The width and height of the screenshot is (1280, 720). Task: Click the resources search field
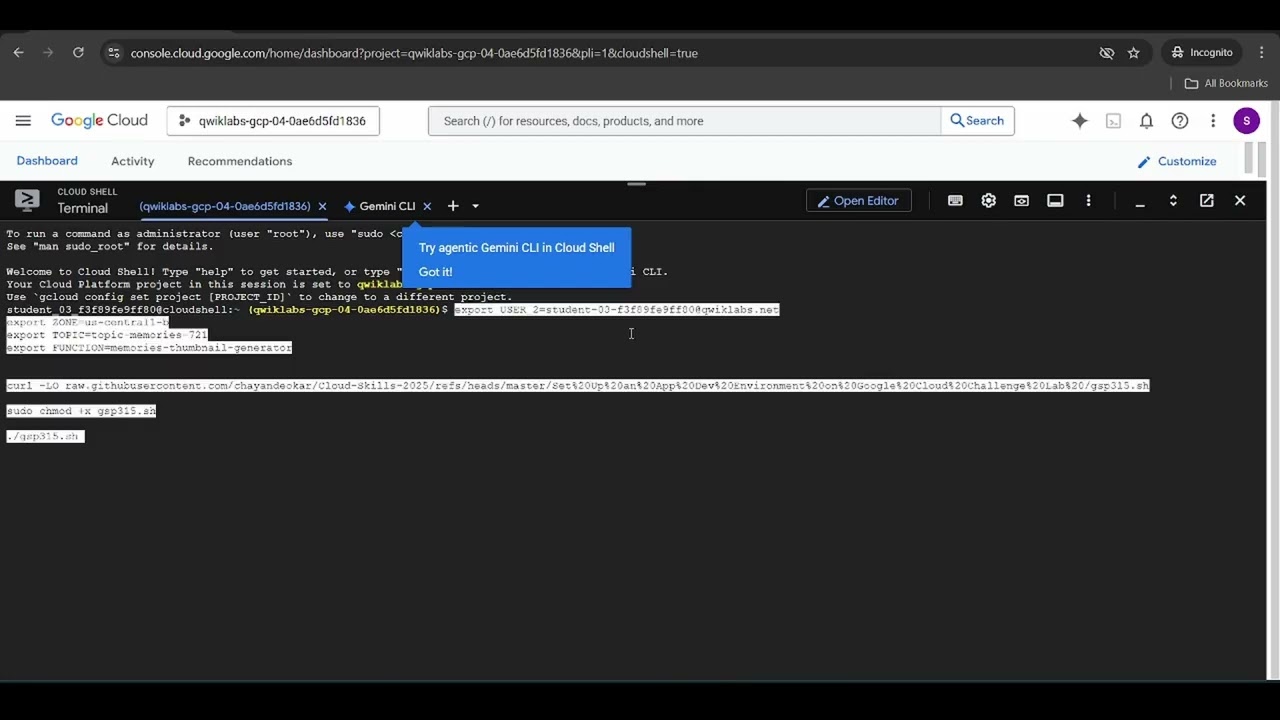[x=685, y=121]
